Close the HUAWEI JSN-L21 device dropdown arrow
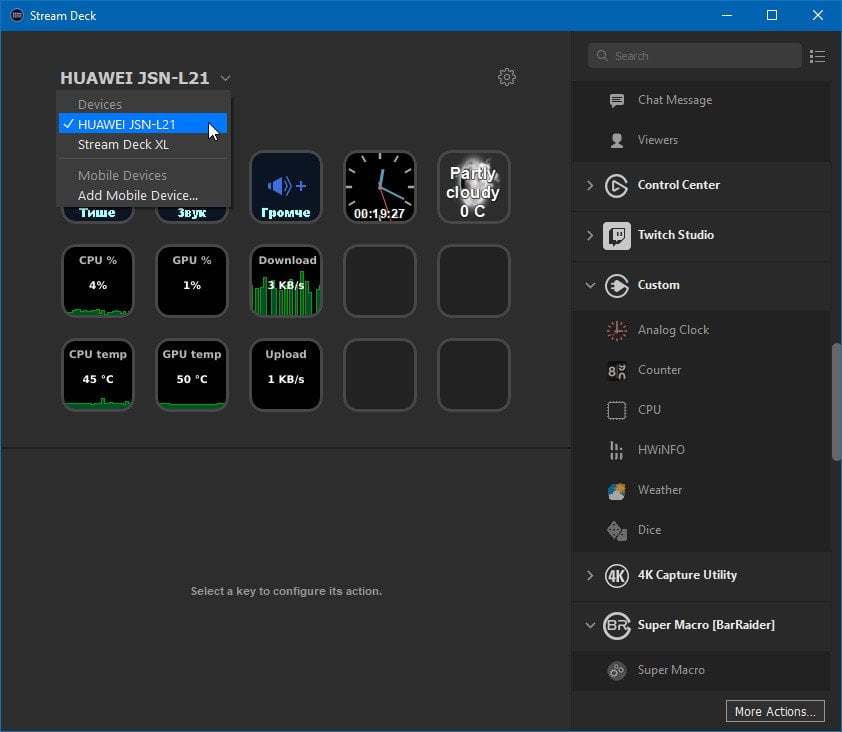Screen dimensions: 842x732 226,78
